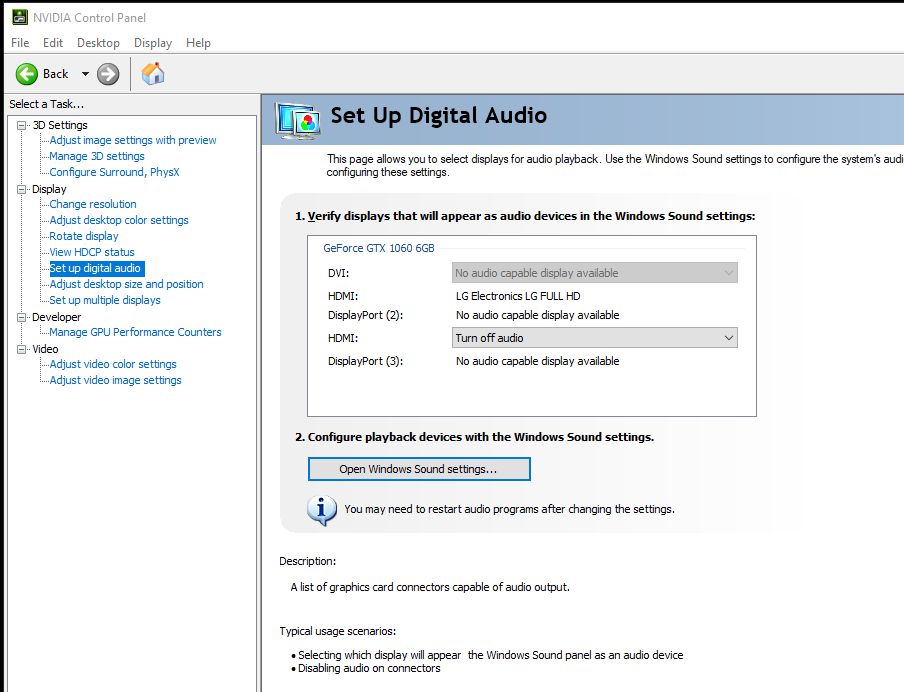Click the Display category label in tree
Screen dimensions: 904x692
click(49, 189)
